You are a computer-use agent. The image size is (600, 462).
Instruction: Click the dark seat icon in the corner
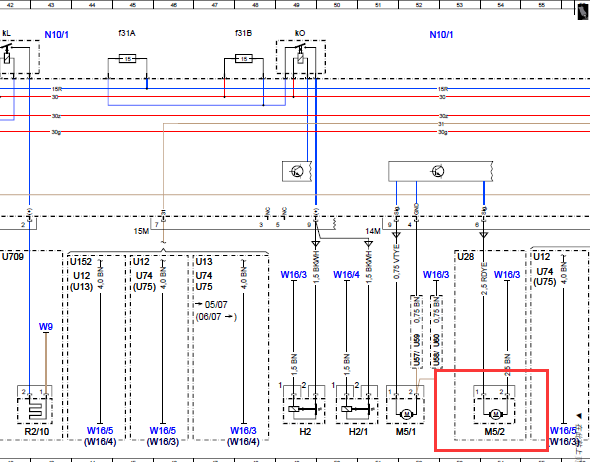(x=582, y=10)
